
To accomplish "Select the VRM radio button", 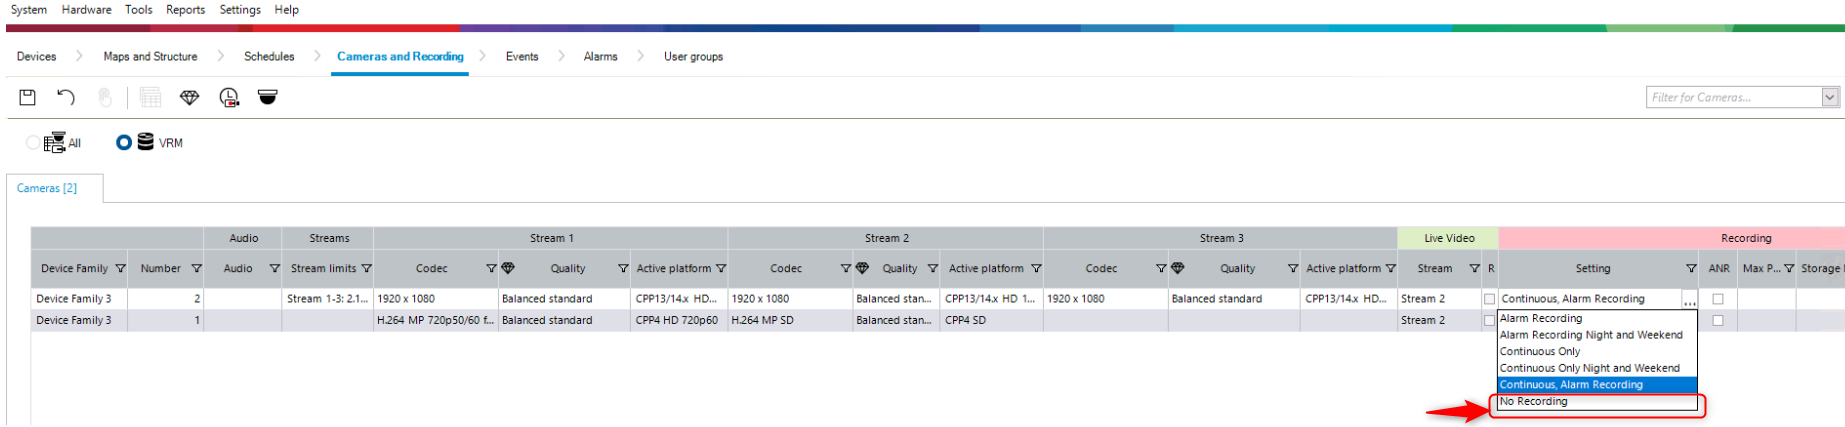I will 124,143.
